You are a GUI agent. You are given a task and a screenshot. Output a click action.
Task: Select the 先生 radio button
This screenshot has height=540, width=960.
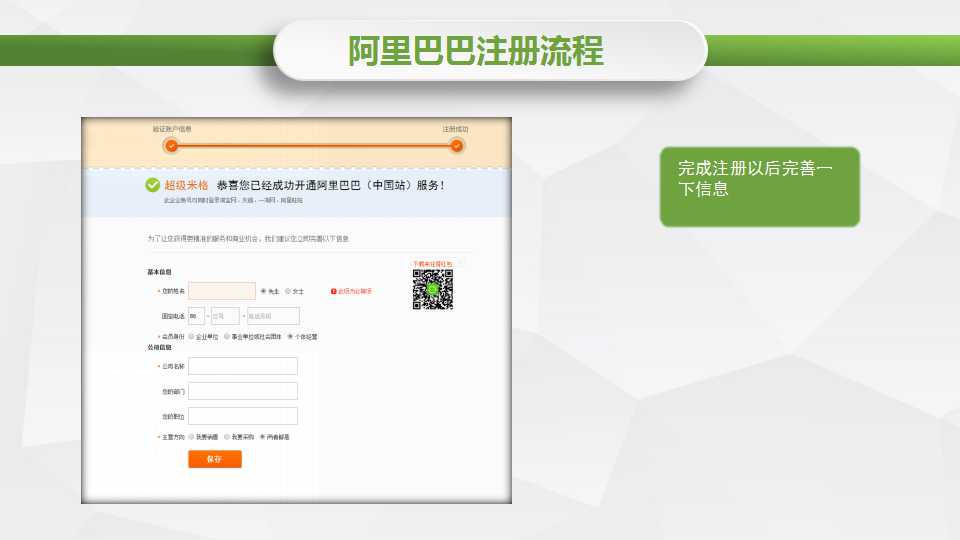point(263,291)
